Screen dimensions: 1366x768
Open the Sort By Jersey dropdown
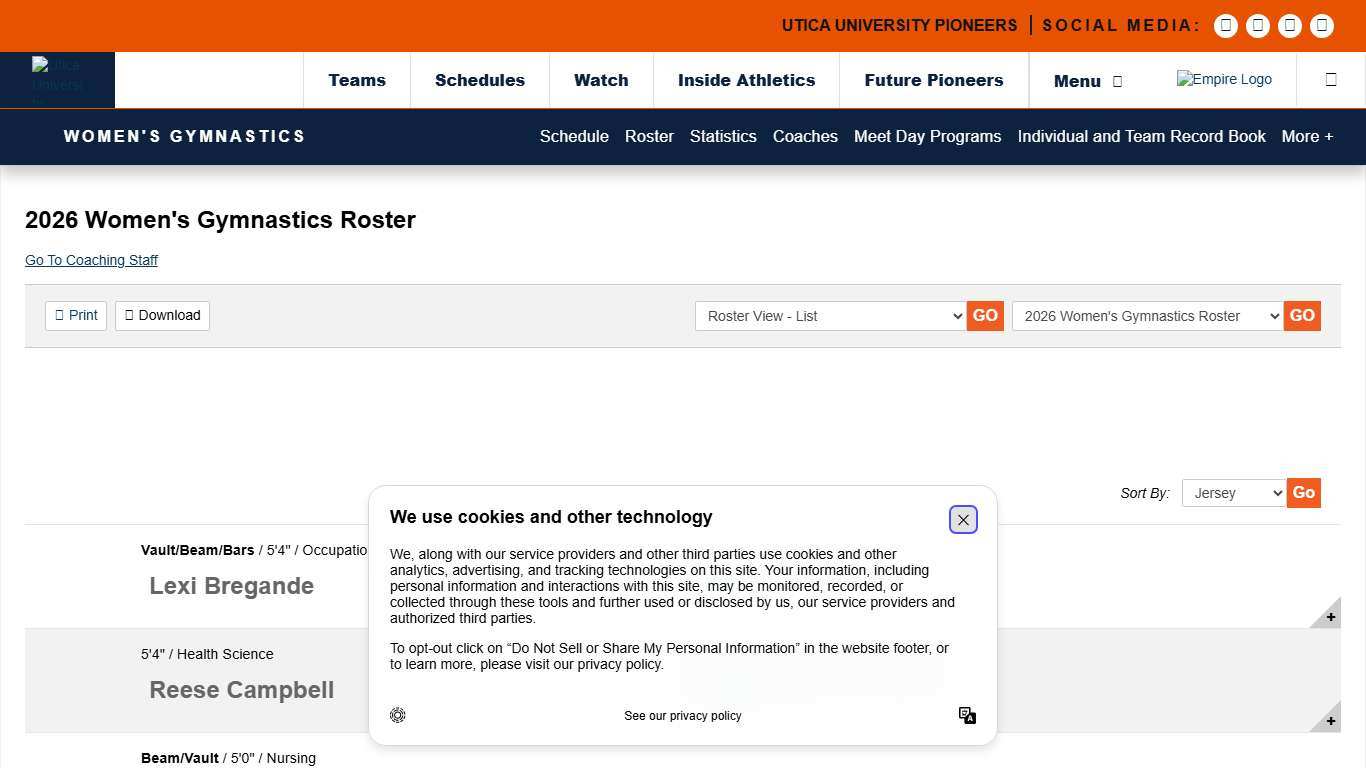click(x=1233, y=493)
